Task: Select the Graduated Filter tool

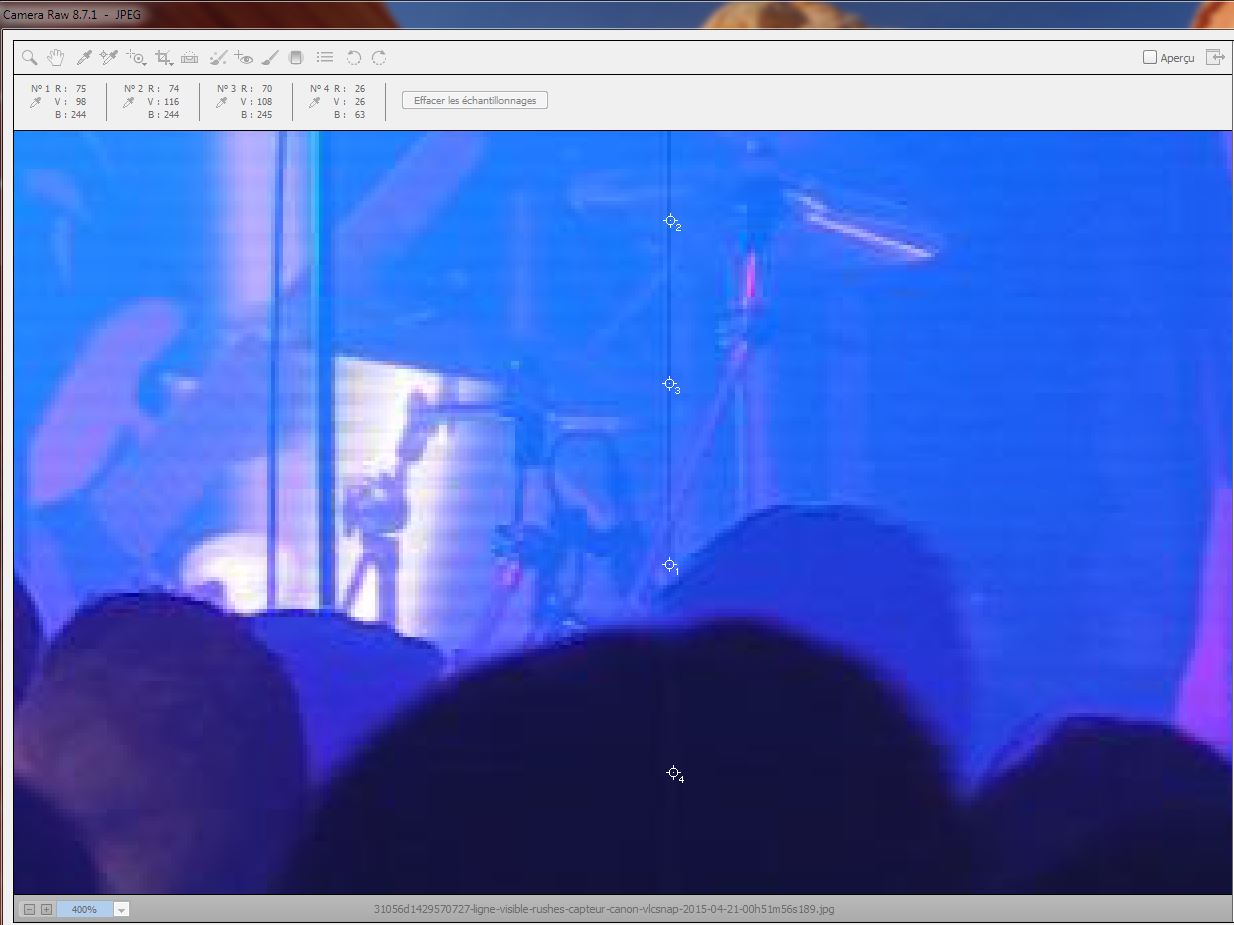Action: point(296,58)
